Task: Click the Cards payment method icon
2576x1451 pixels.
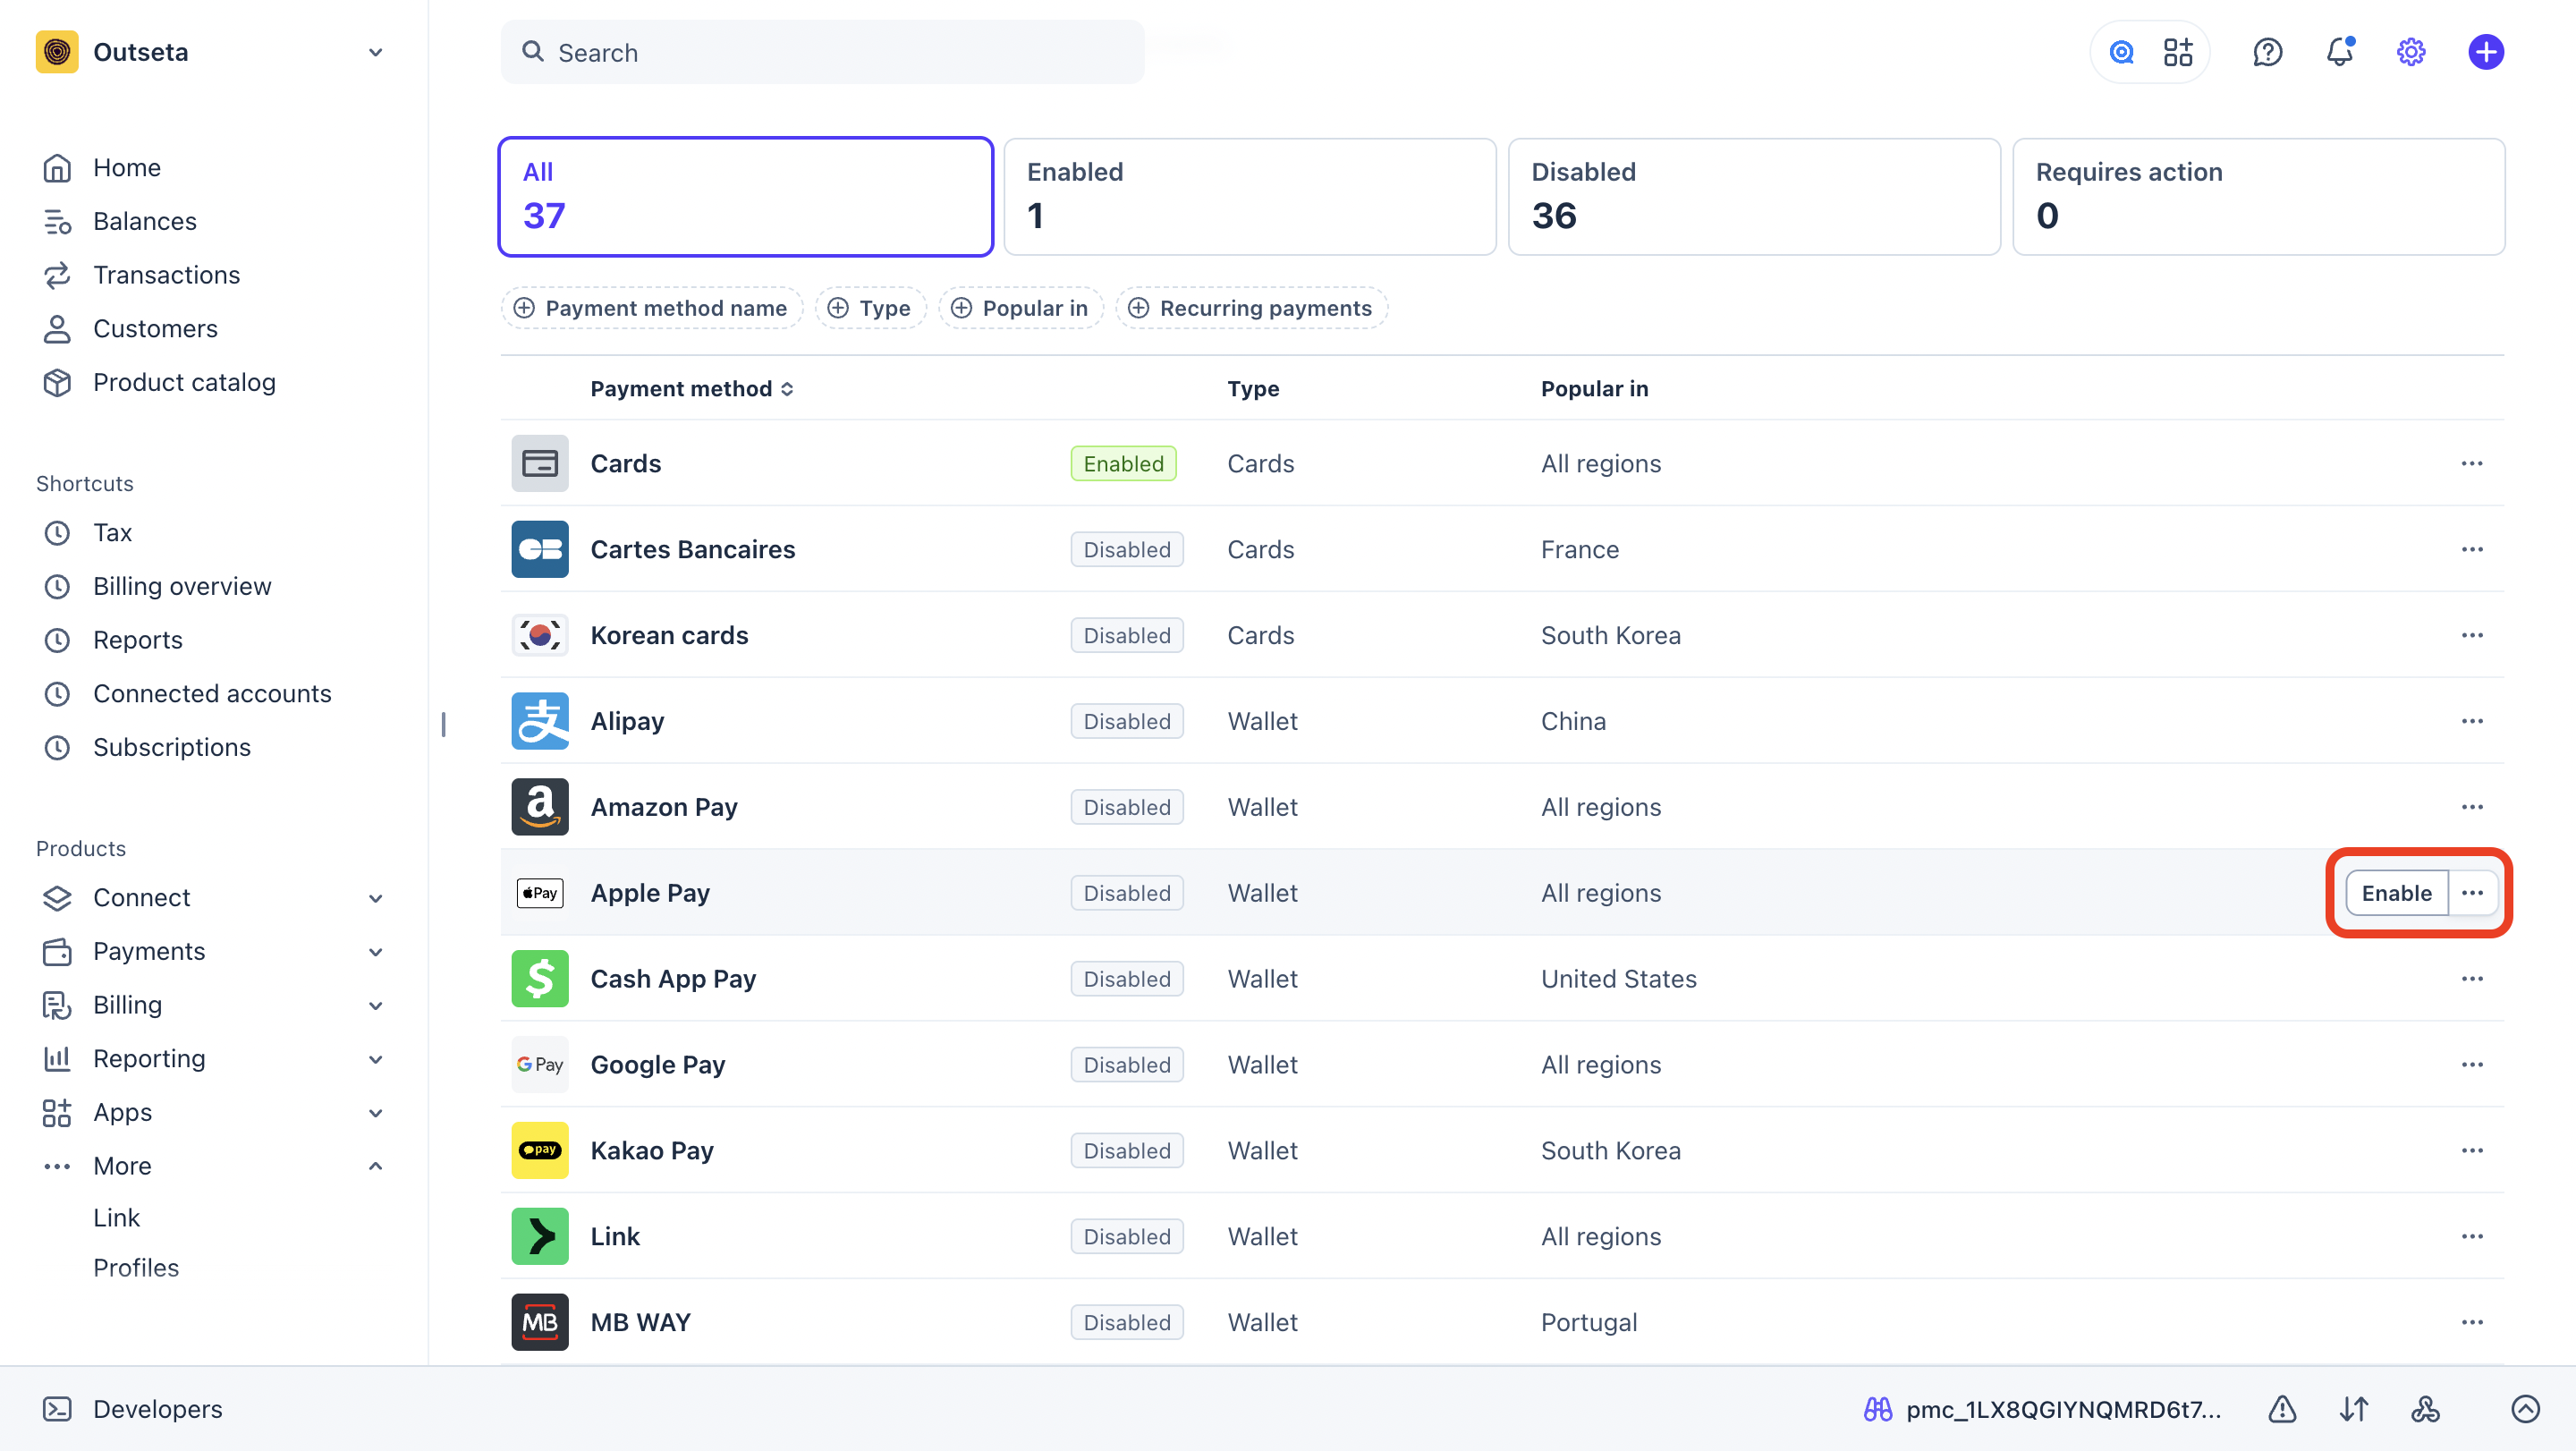Action: point(540,463)
